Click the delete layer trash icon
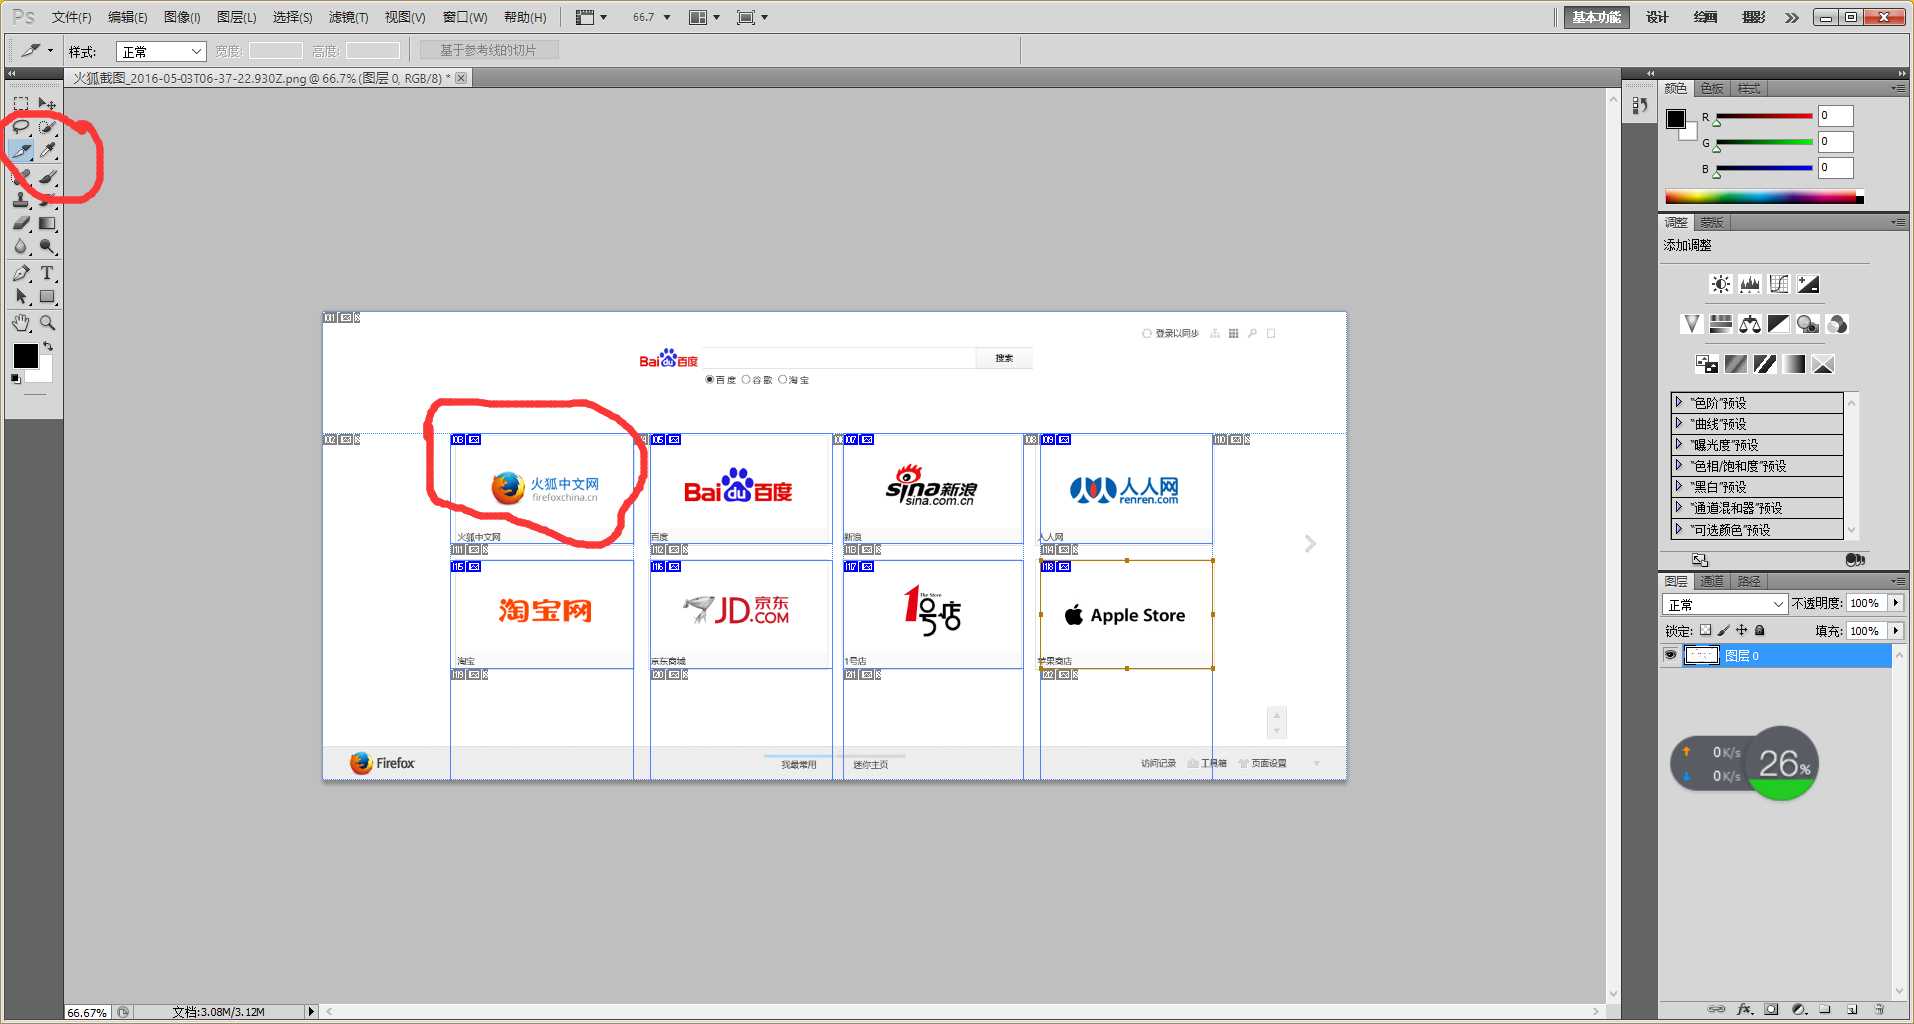The image size is (1914, 1024). 1879,1009
